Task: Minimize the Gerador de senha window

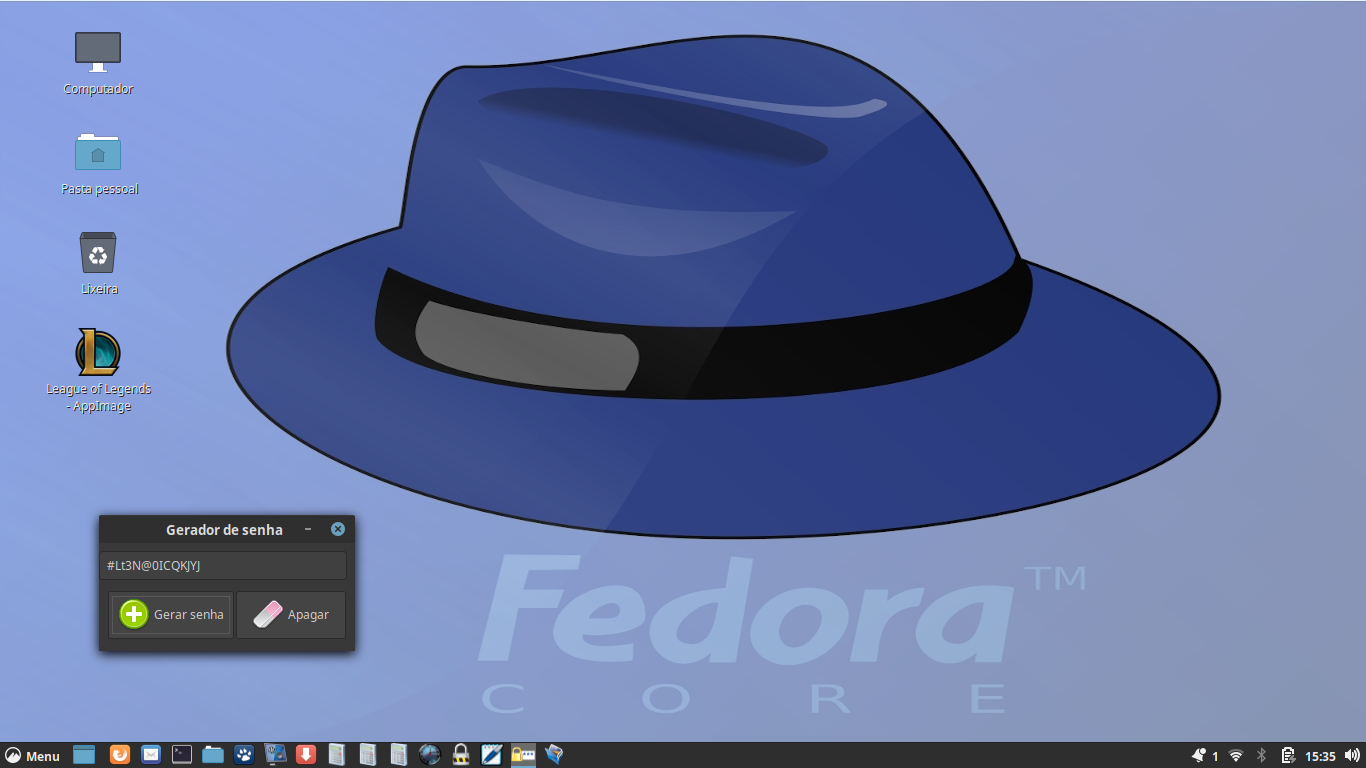Action: tap(308, 529)
